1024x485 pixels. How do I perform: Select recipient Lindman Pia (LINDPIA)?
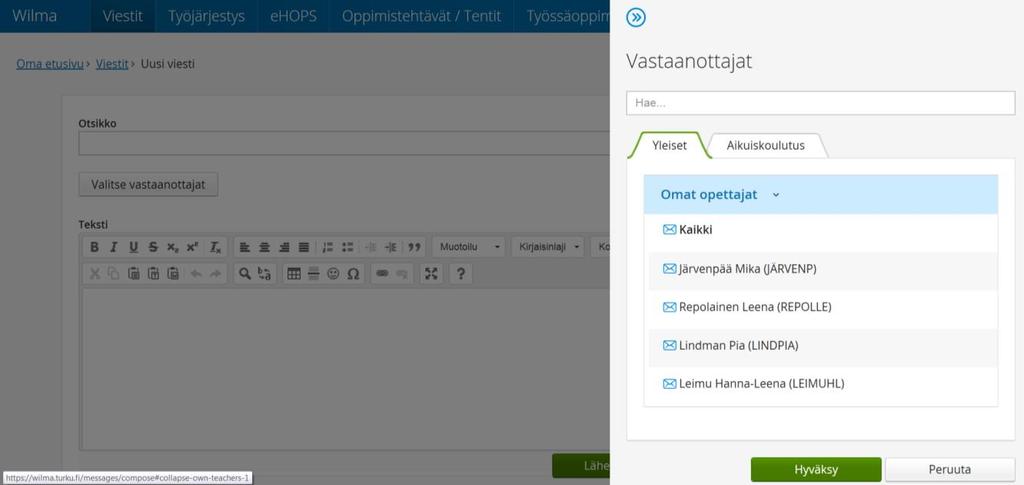click(x=739, y=345)
